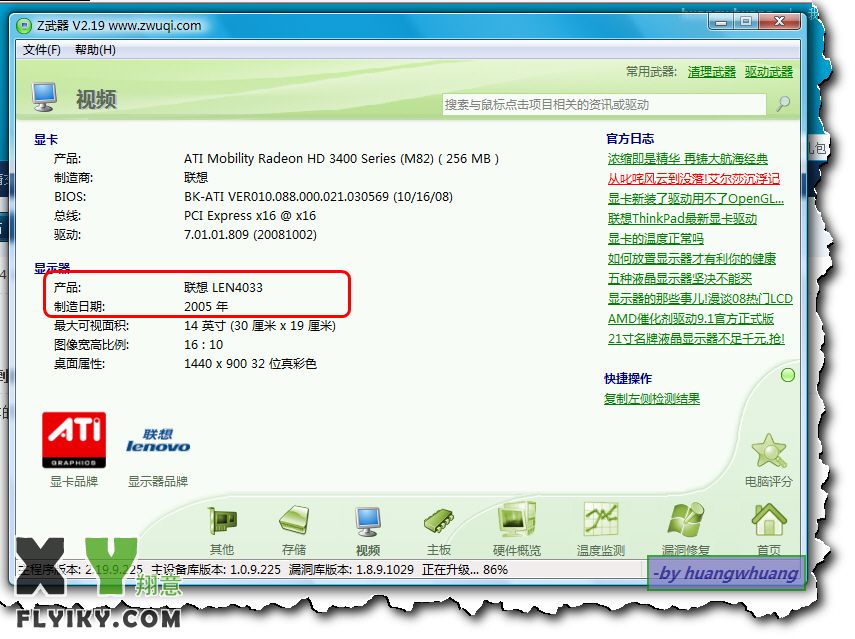Open 21寸名牌液晶显示器不足千元,抢! link
This screenshot has width=855, height=639.
696,339
